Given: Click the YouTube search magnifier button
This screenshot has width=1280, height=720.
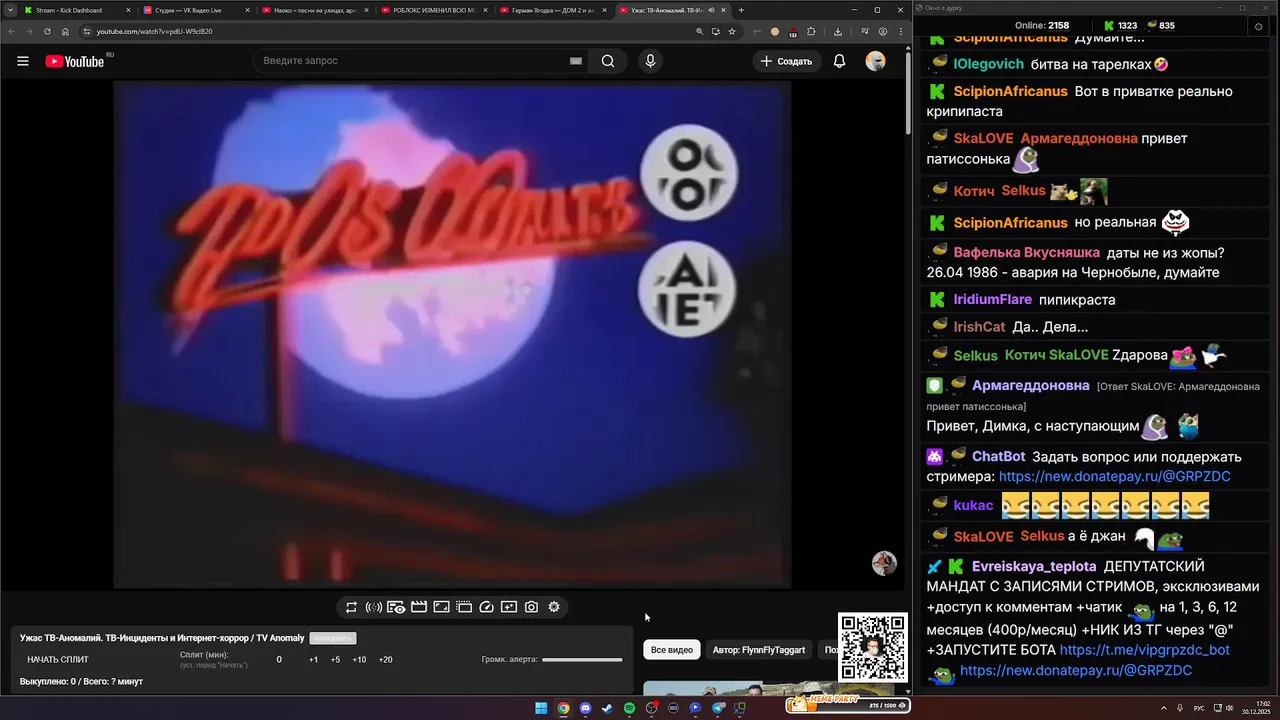Looking at the screenshot, I should coord(608,61).
